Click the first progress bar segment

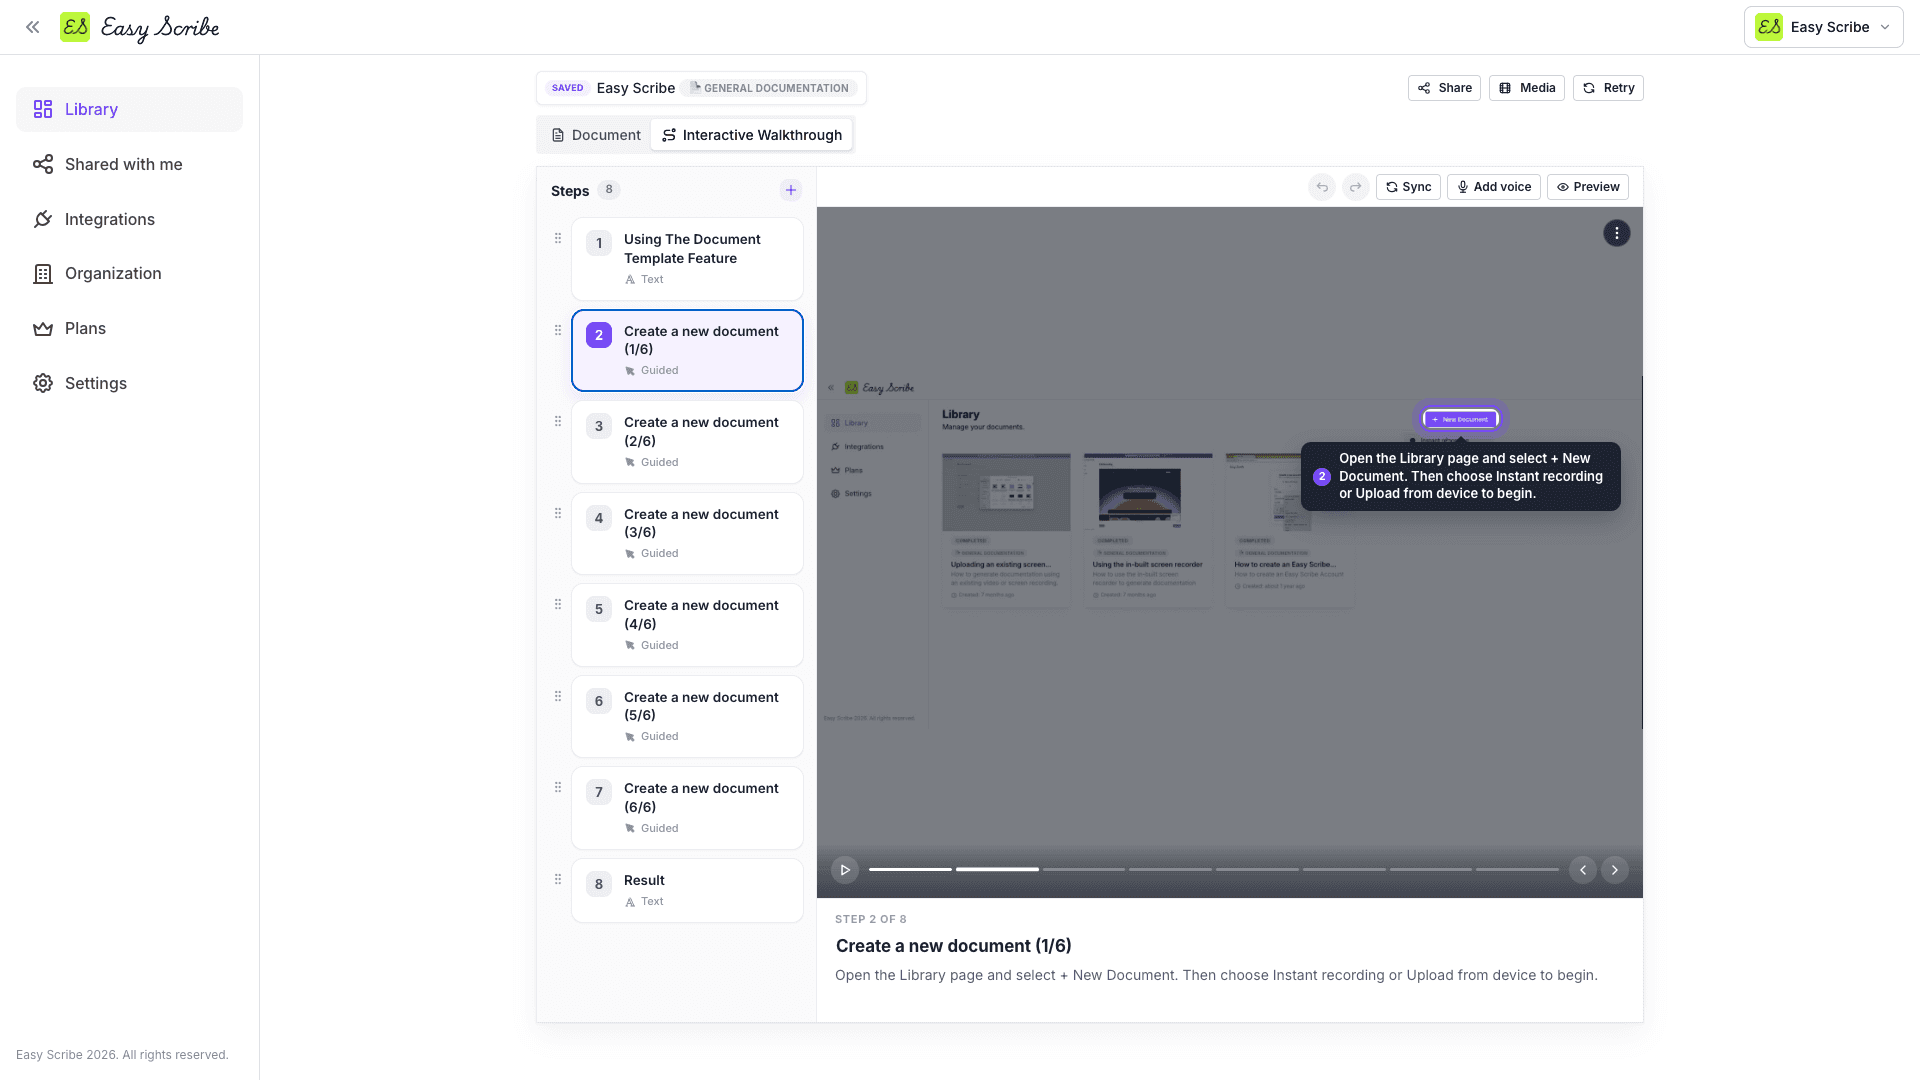[910, 870]
